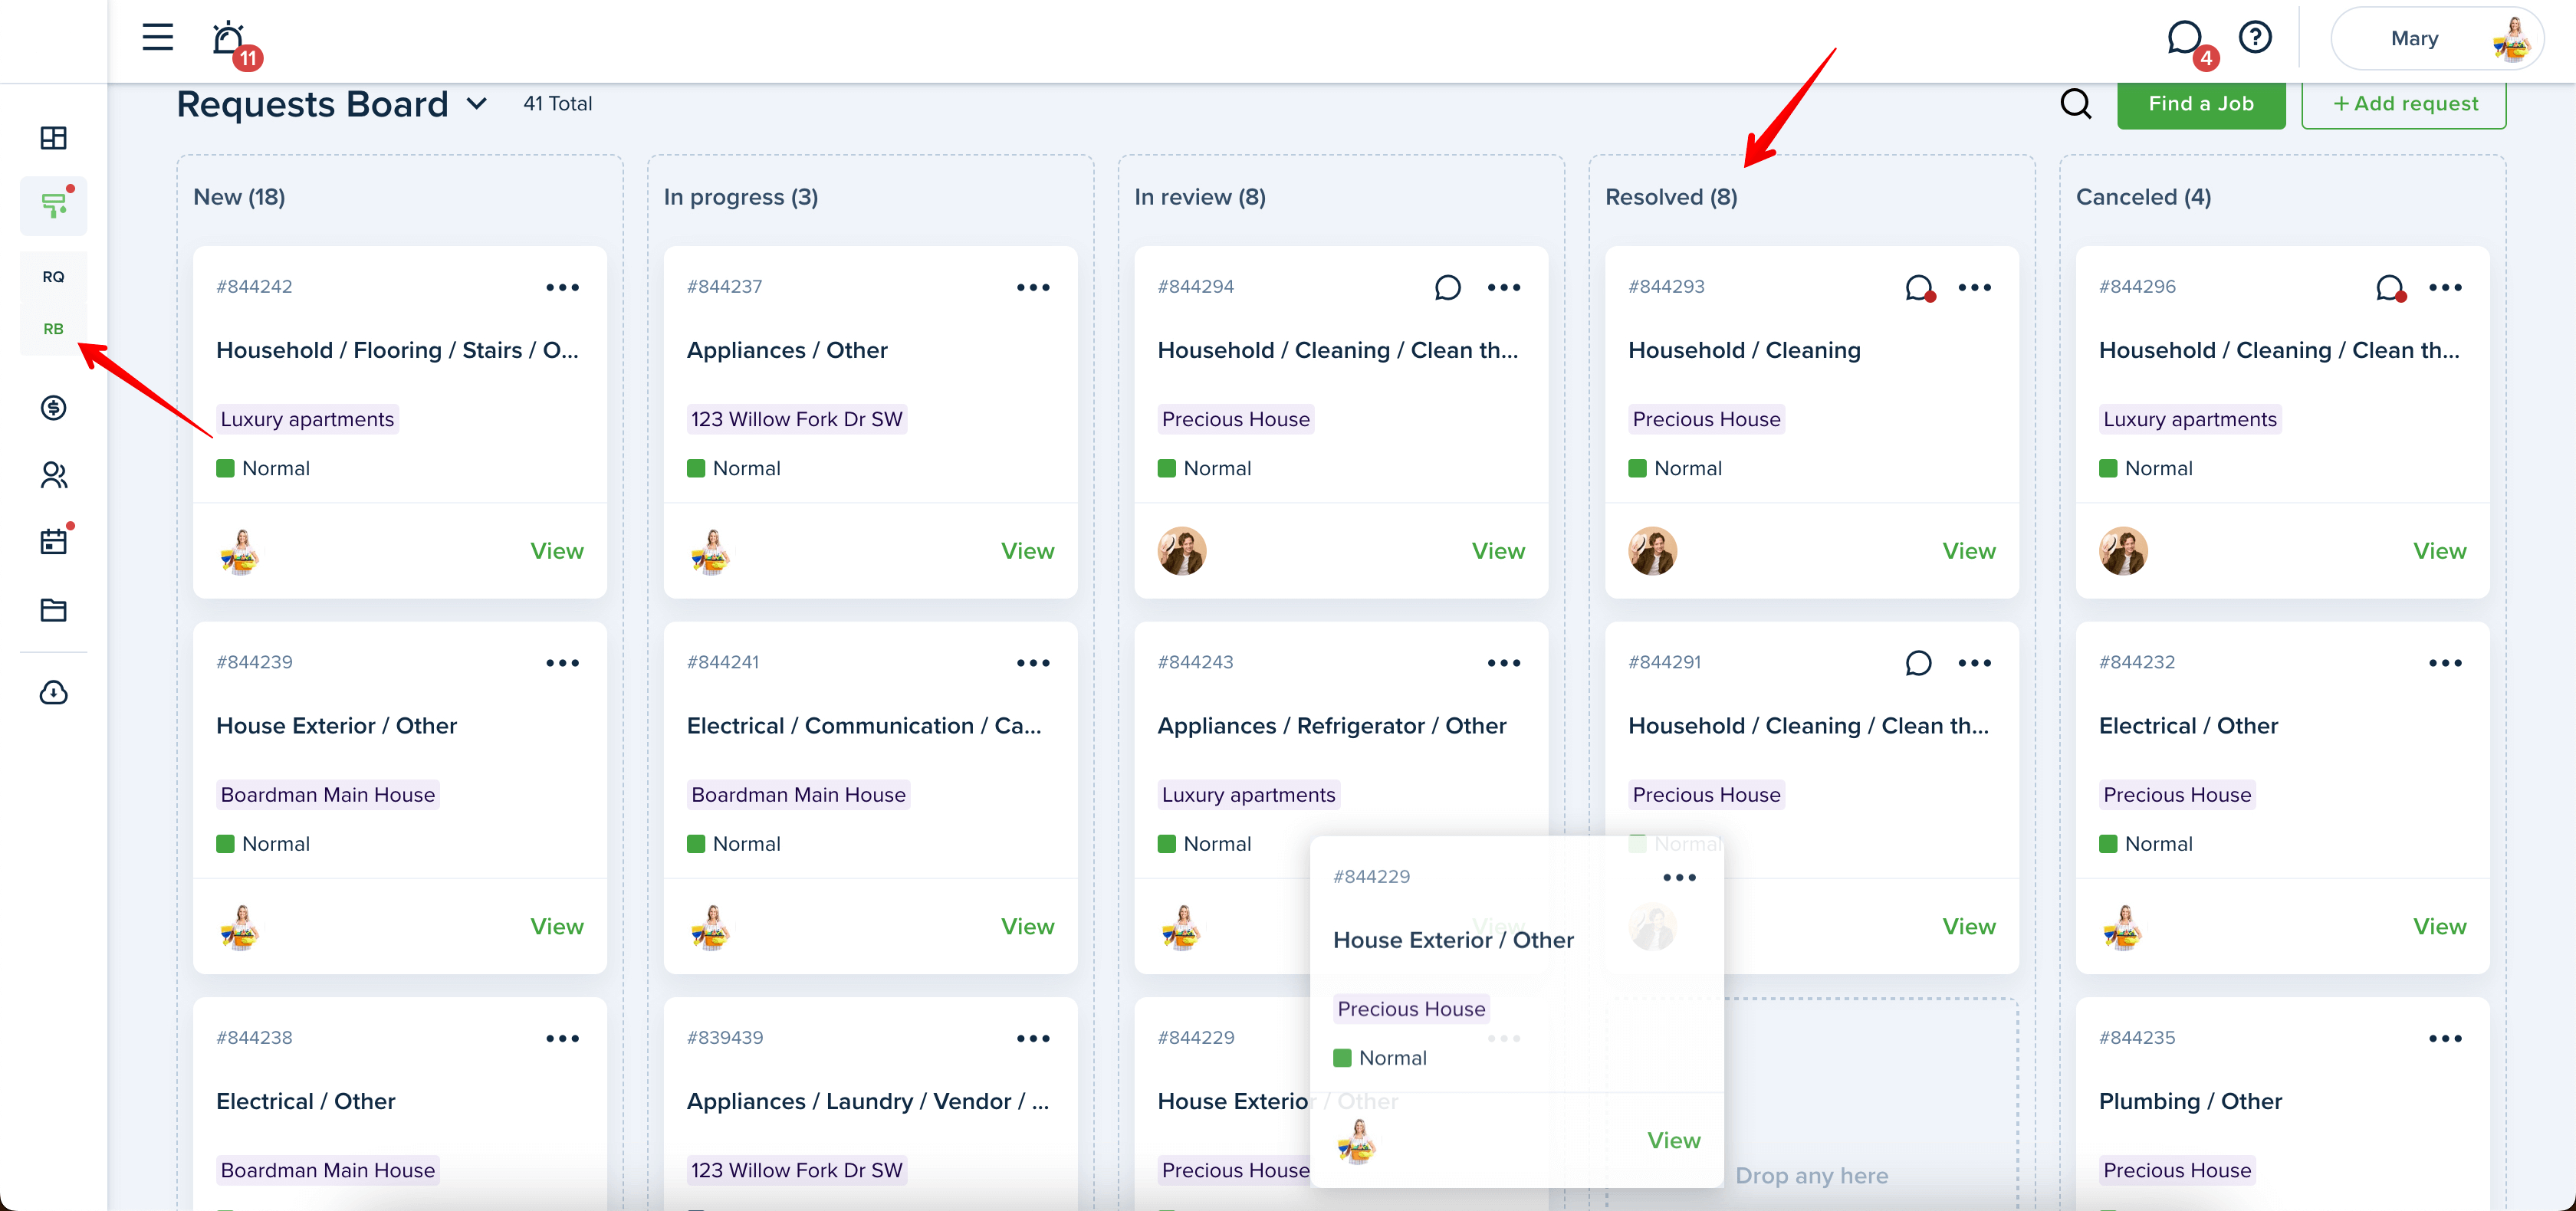
Task: Open comments on request #844291
Action: [x=1918, y=663]
